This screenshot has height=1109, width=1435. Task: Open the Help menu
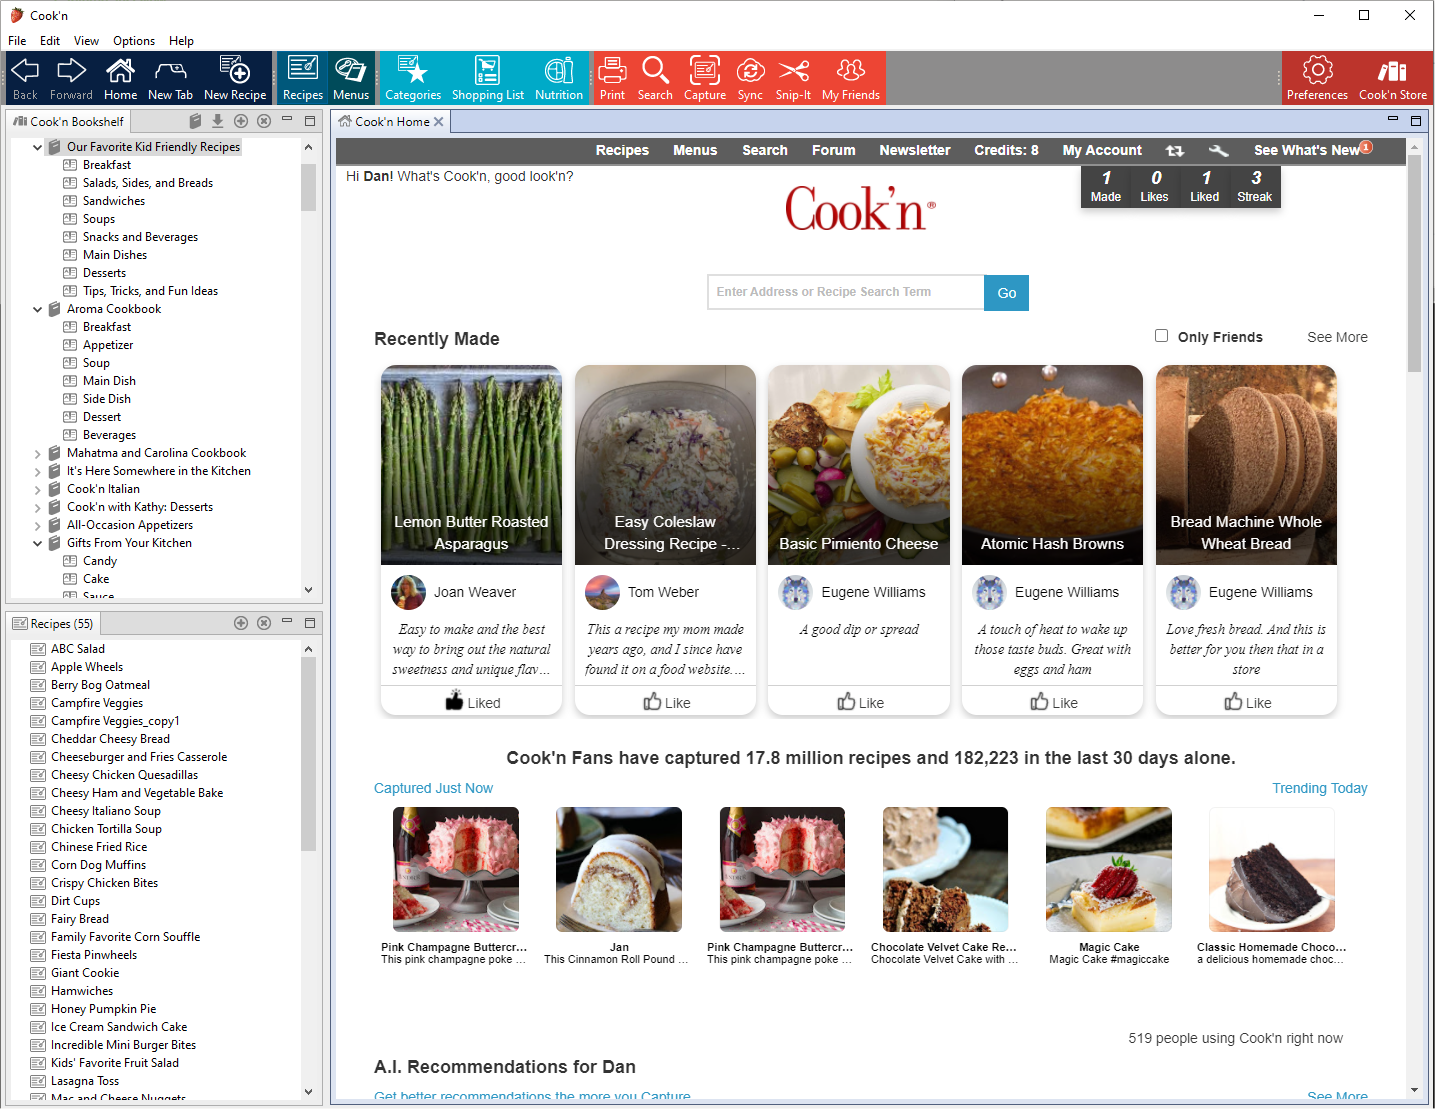click(x=181, y=41)
